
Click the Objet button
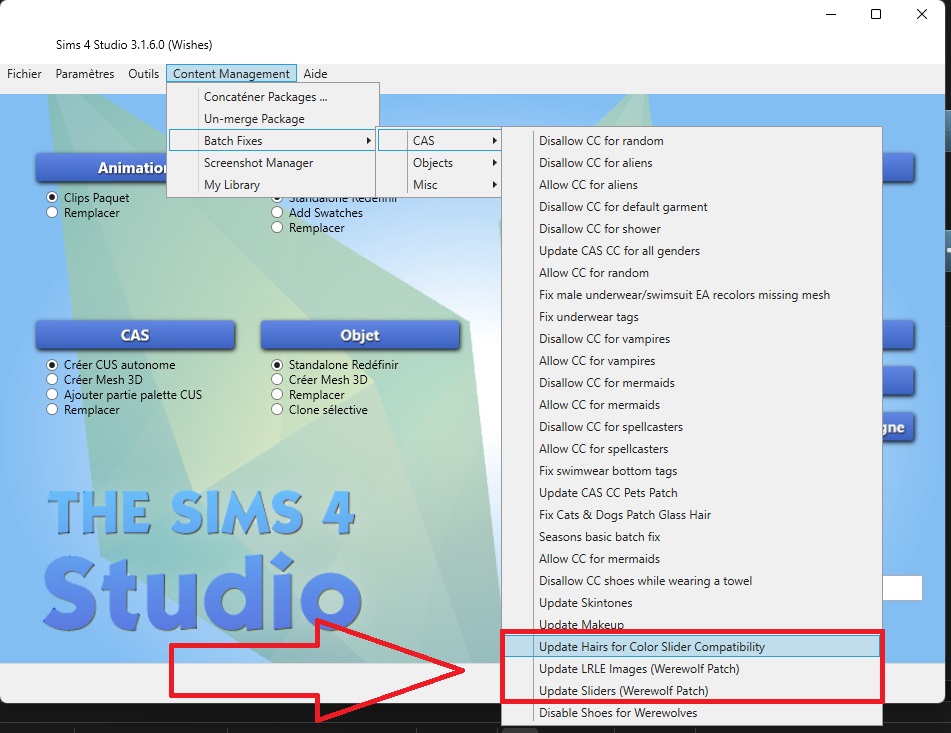click(x=360, y=335)
